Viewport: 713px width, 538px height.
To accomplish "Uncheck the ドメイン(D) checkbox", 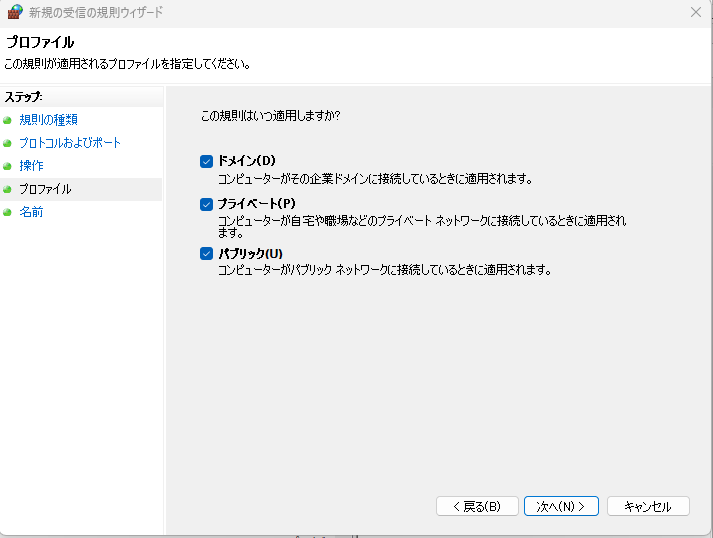I will 207,161.
